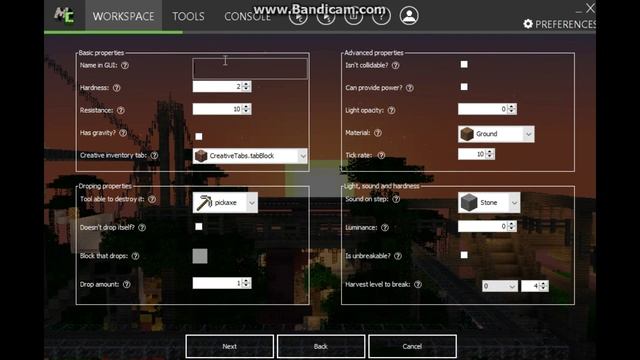Enable the Has gravity? checkbox
640x360 pixels.
tap(199, 136)
